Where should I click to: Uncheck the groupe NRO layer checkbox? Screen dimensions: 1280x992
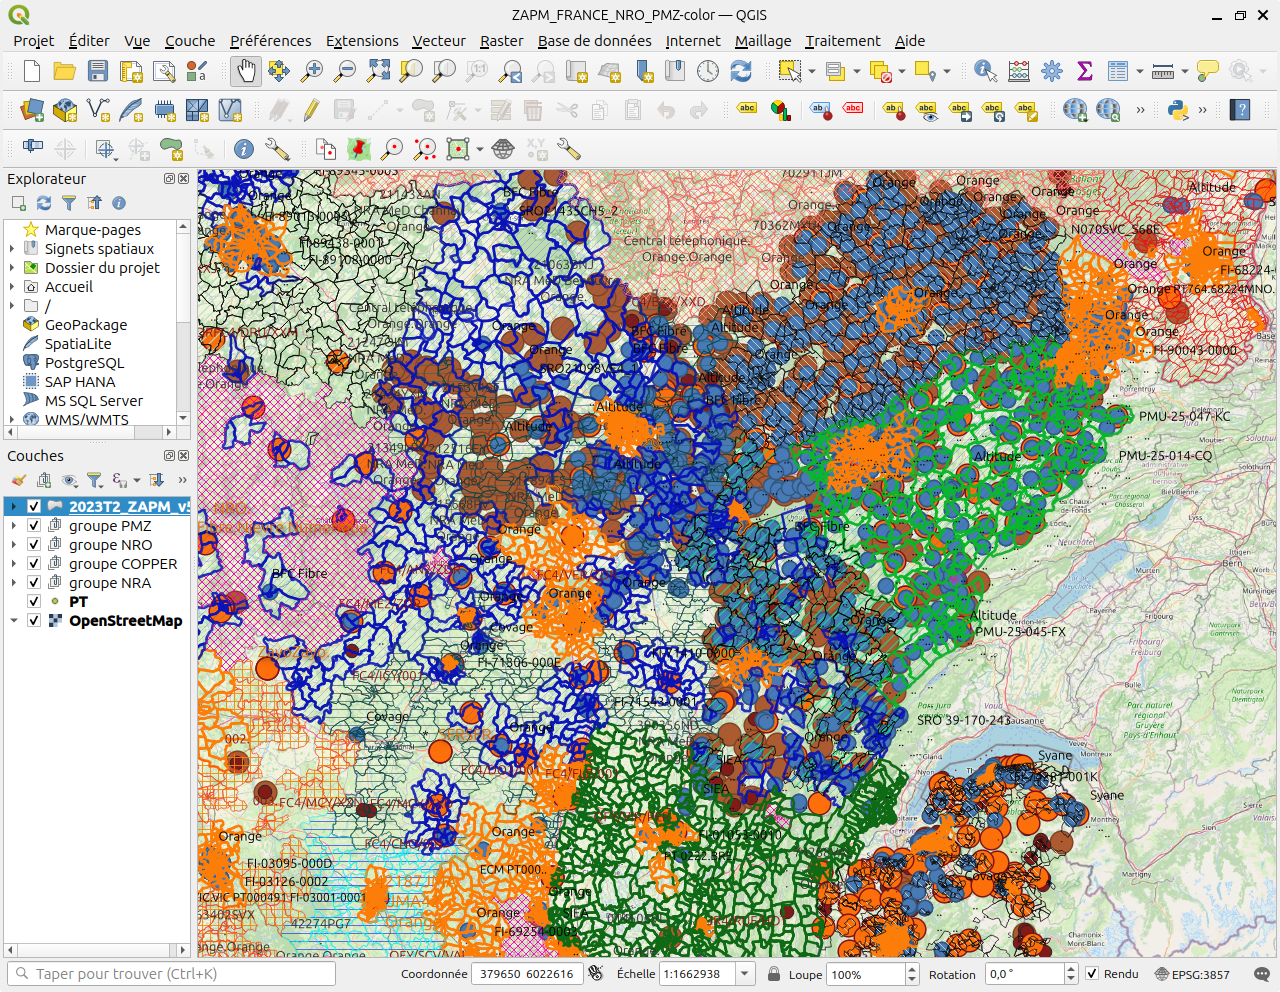[x=34, y=545]
